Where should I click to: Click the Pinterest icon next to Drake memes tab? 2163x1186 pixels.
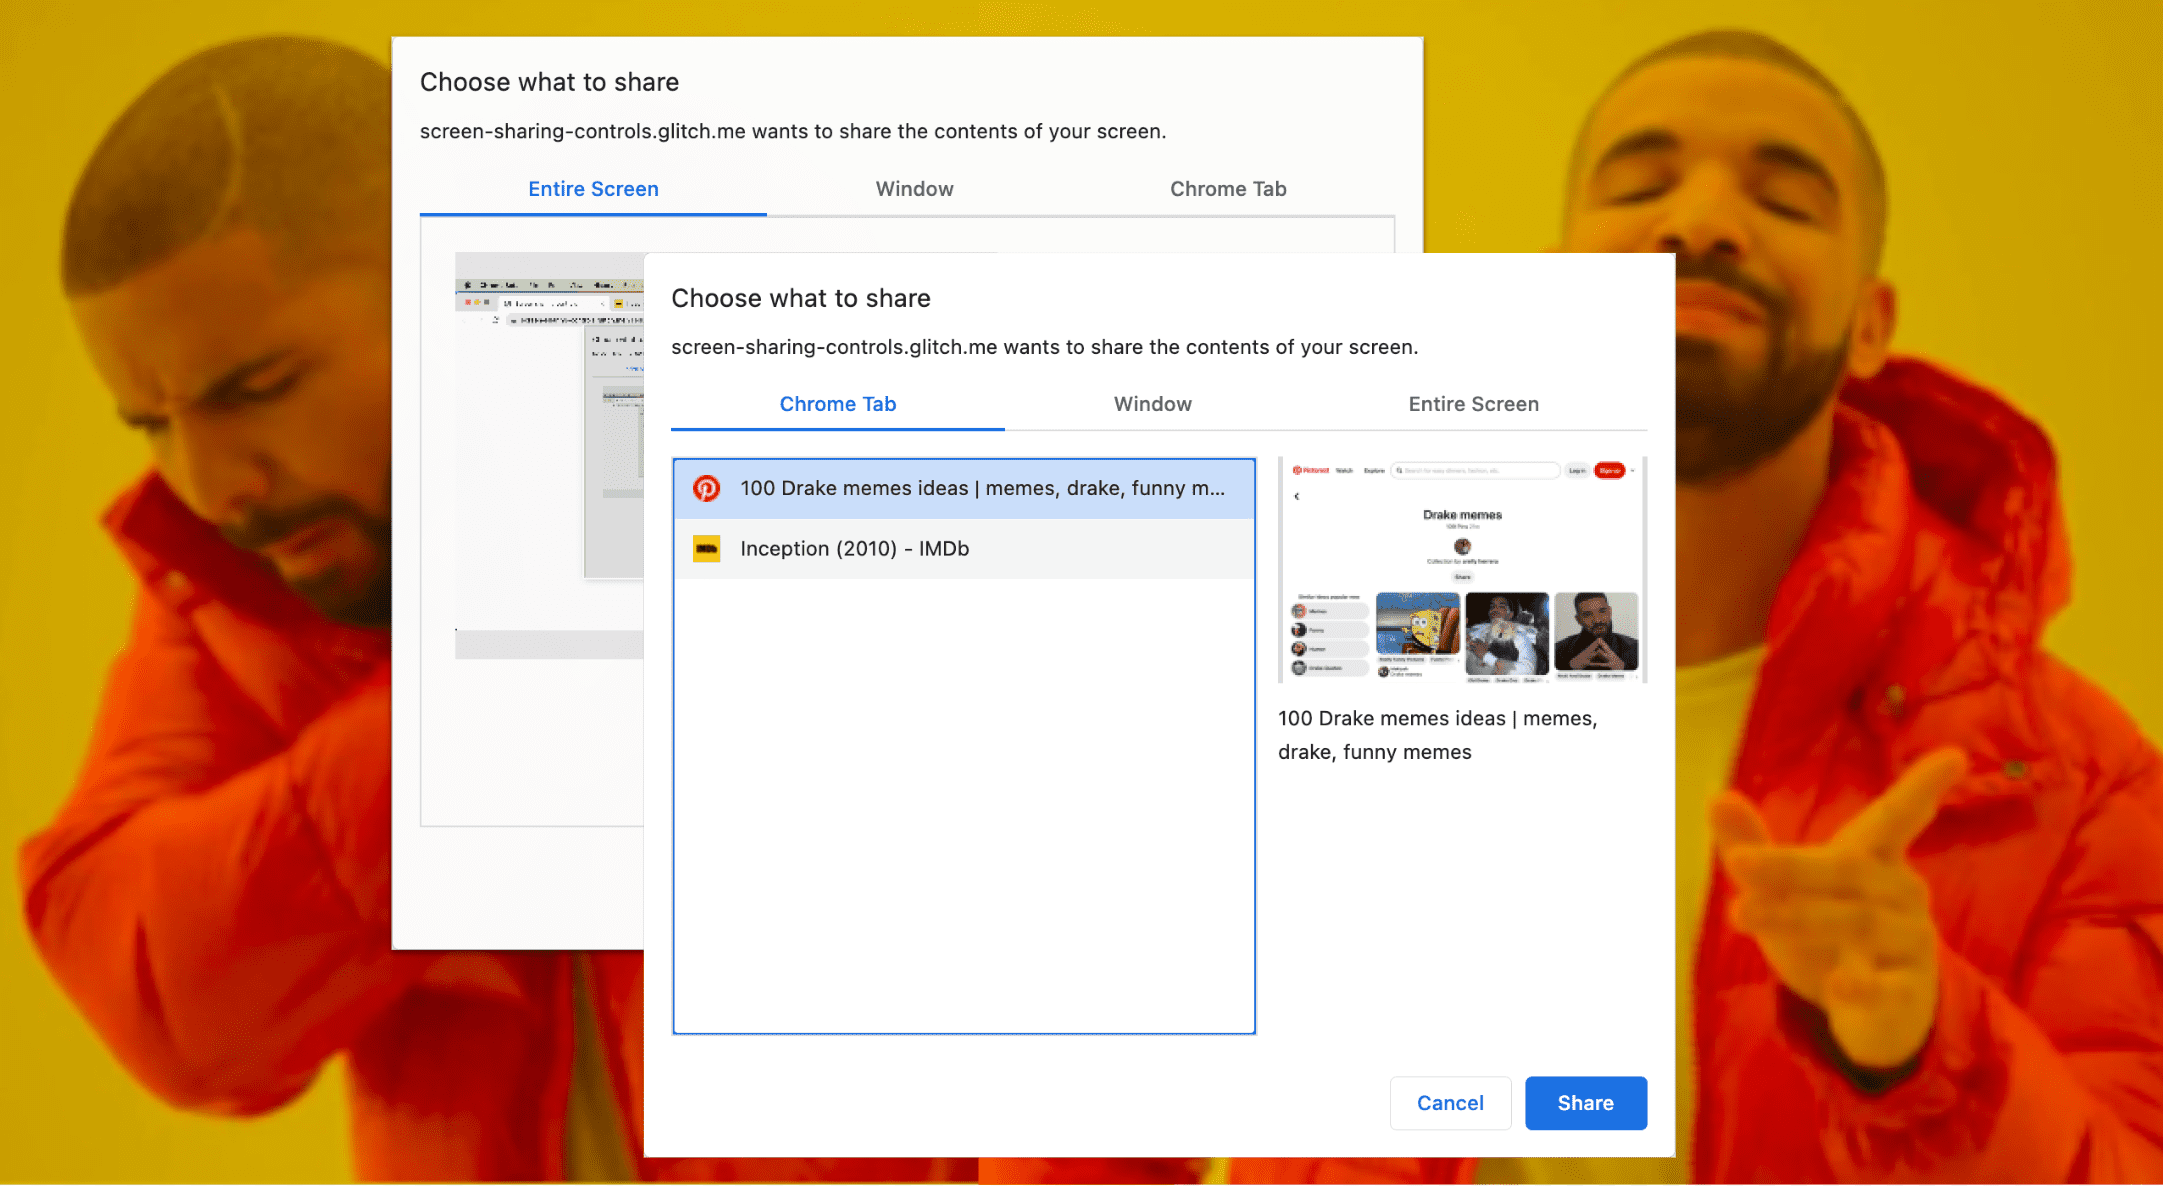click(x=705, y=488)
